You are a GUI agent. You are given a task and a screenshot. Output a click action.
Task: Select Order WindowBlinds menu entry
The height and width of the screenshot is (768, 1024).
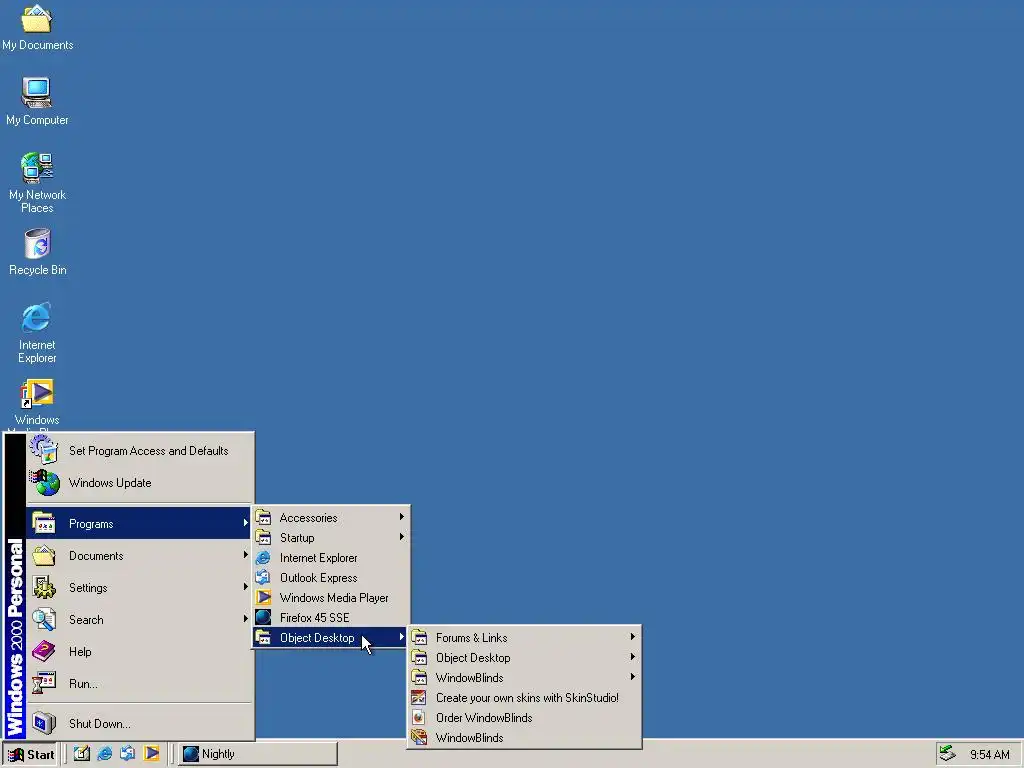tap(524, 718)
